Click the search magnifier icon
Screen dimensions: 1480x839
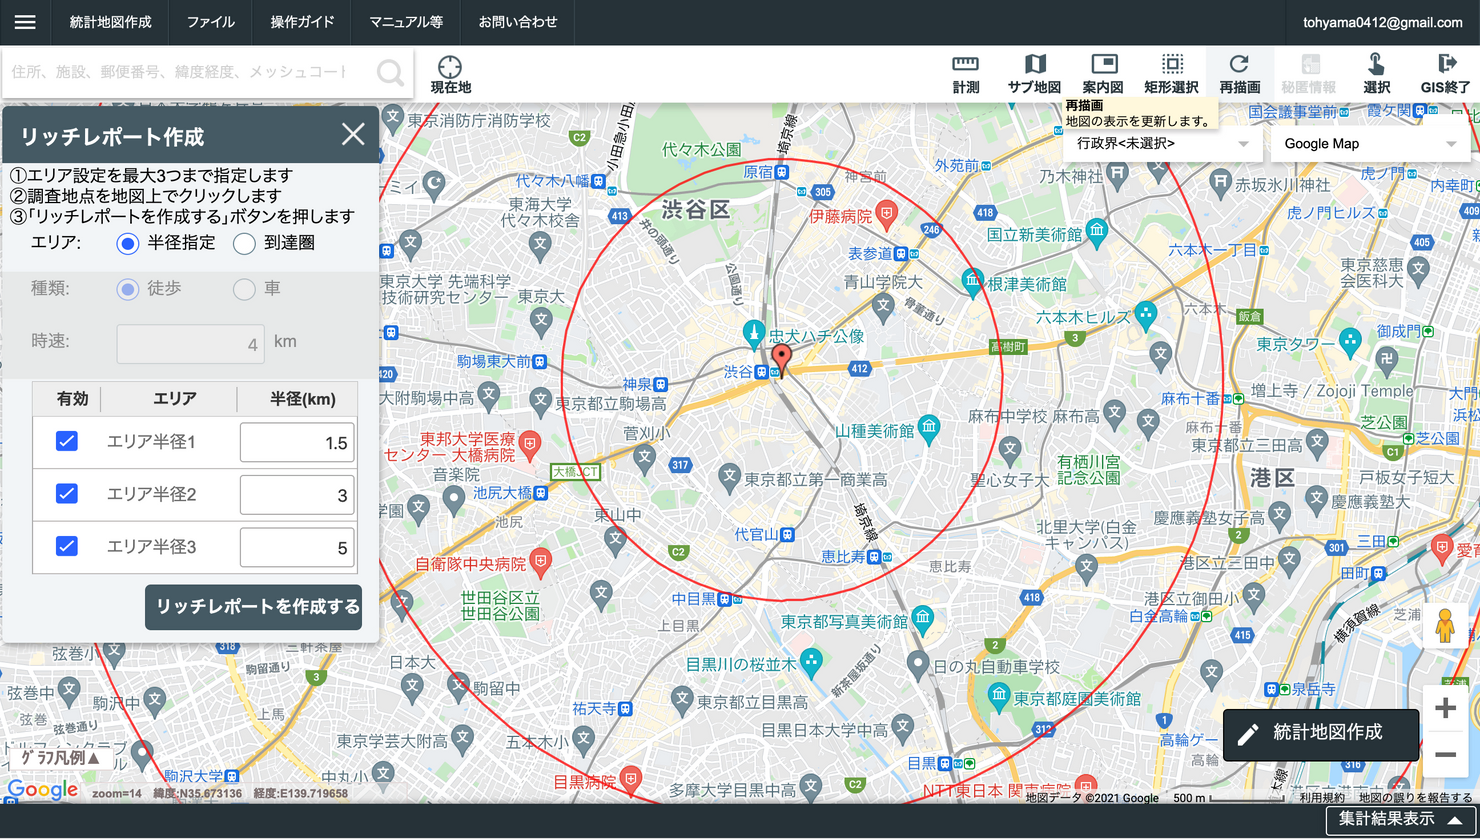390,72
